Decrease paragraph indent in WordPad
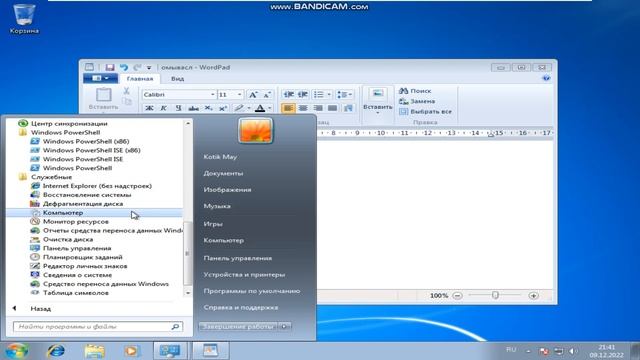 pyautogui.click(x=289, y=95)
